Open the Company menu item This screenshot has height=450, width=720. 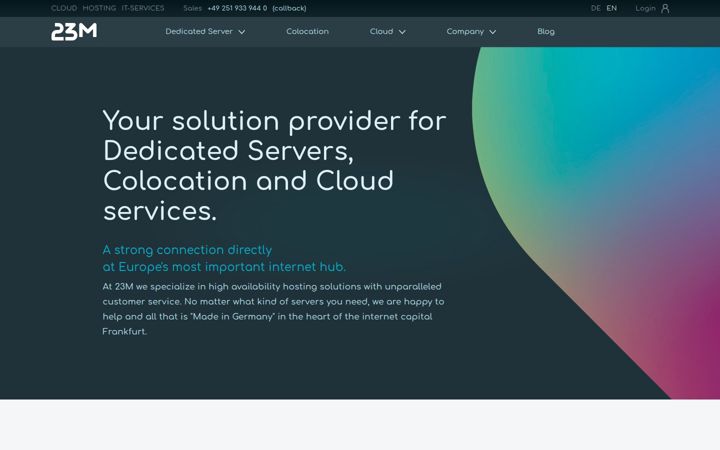point(465,31)
